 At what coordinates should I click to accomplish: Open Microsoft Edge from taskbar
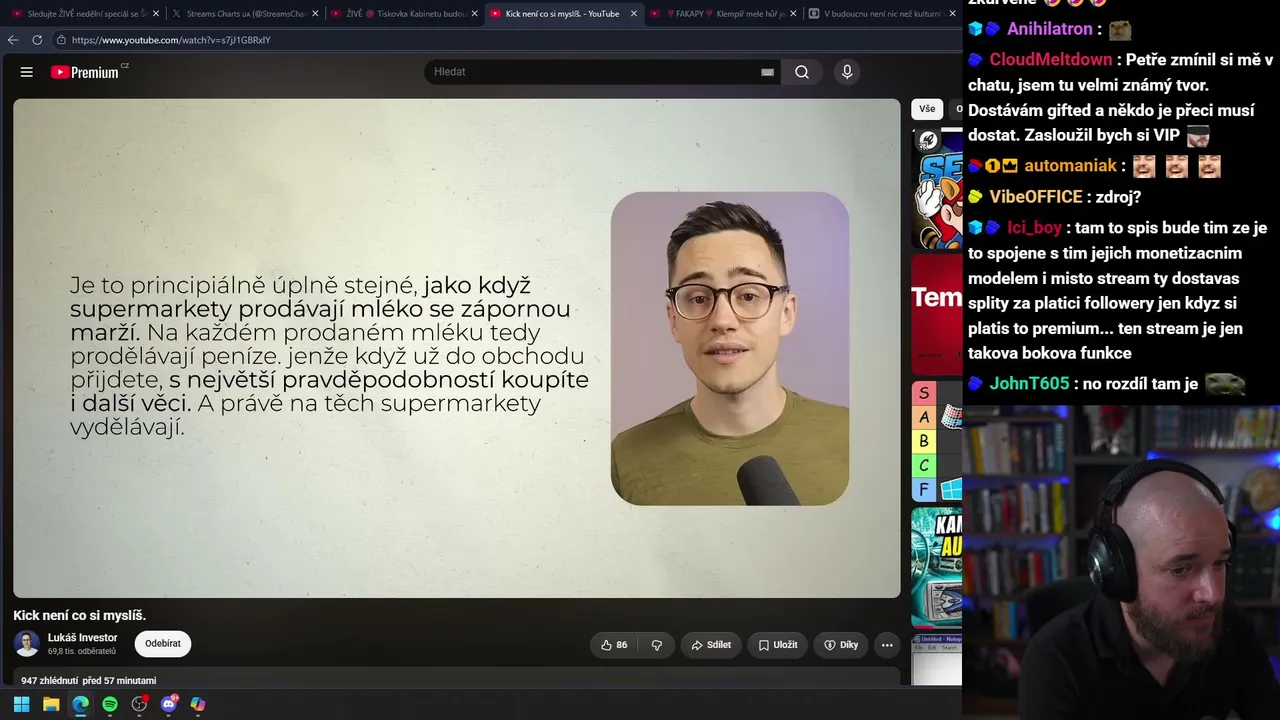tap(80, 704)
